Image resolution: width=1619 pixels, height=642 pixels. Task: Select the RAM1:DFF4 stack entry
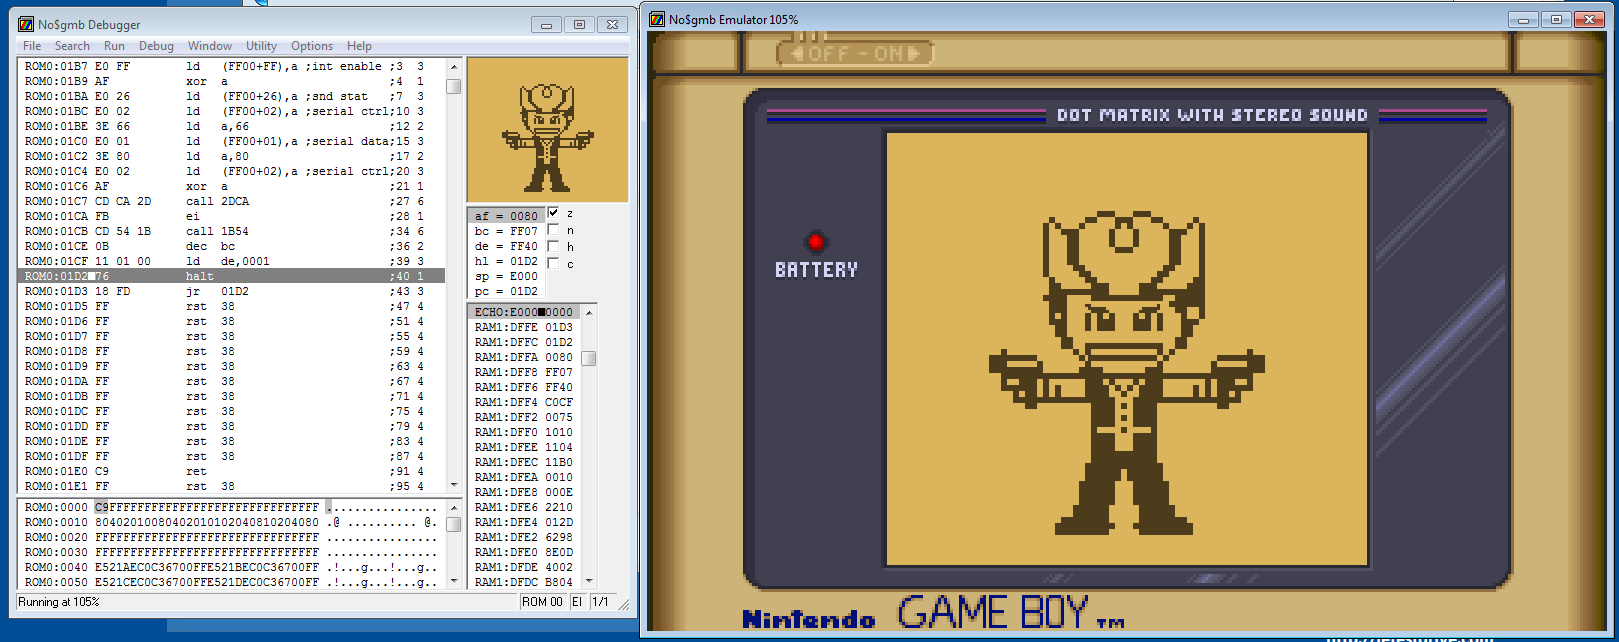pos(524,402)
